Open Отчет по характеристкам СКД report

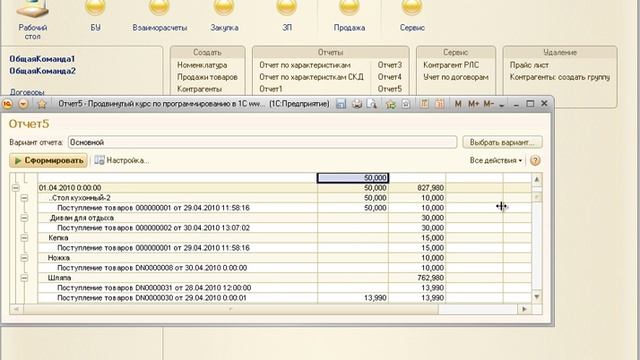click(311, 77)
